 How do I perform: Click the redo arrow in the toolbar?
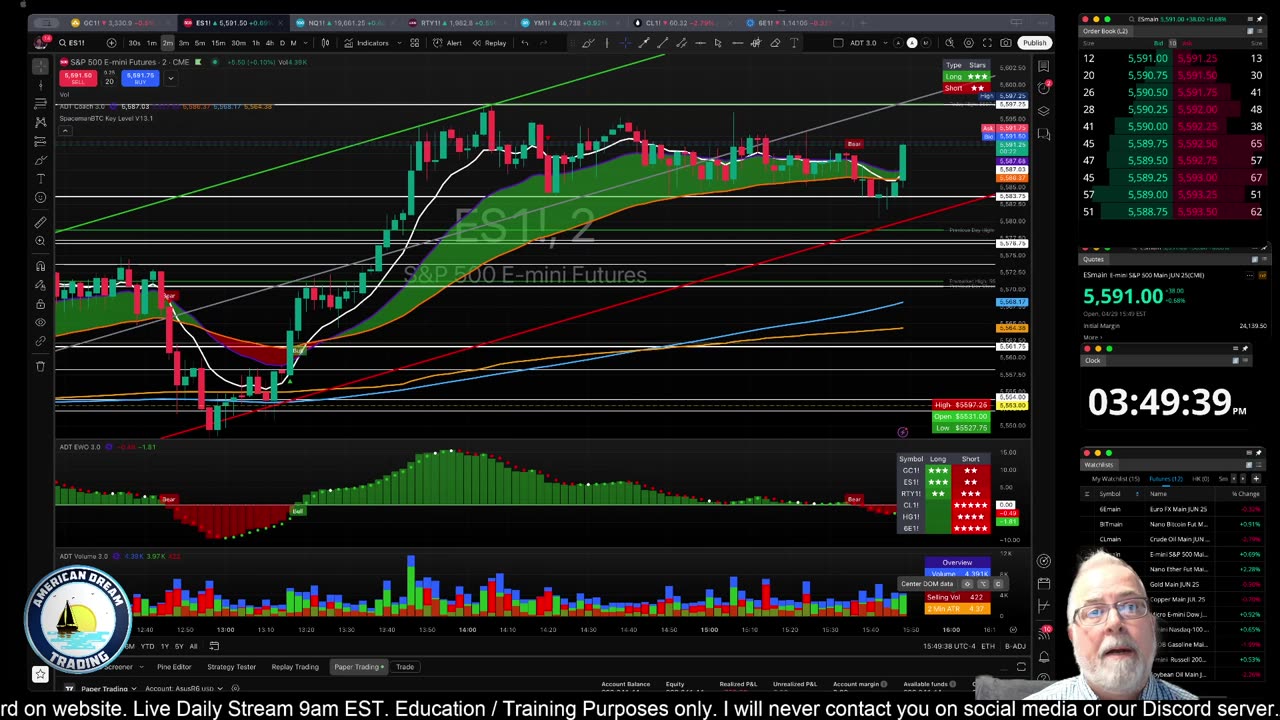(543, 43)
